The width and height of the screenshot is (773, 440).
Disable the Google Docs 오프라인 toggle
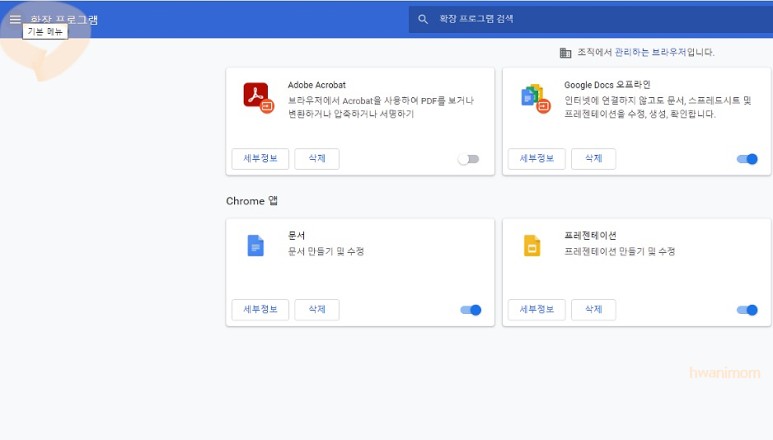(x=747, y=159)
